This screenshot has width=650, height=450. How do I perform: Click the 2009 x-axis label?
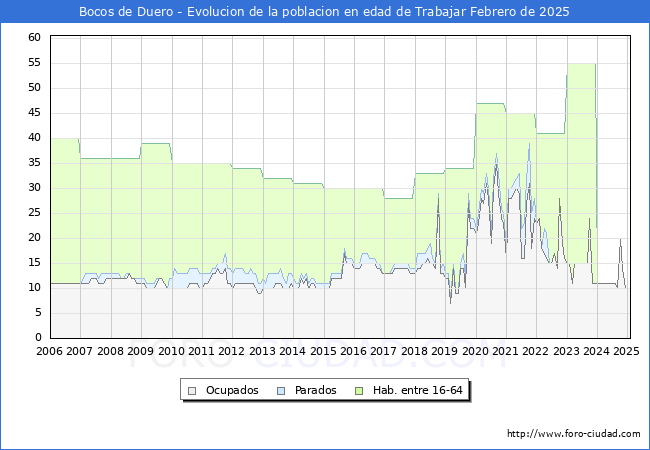pos(141,351)
